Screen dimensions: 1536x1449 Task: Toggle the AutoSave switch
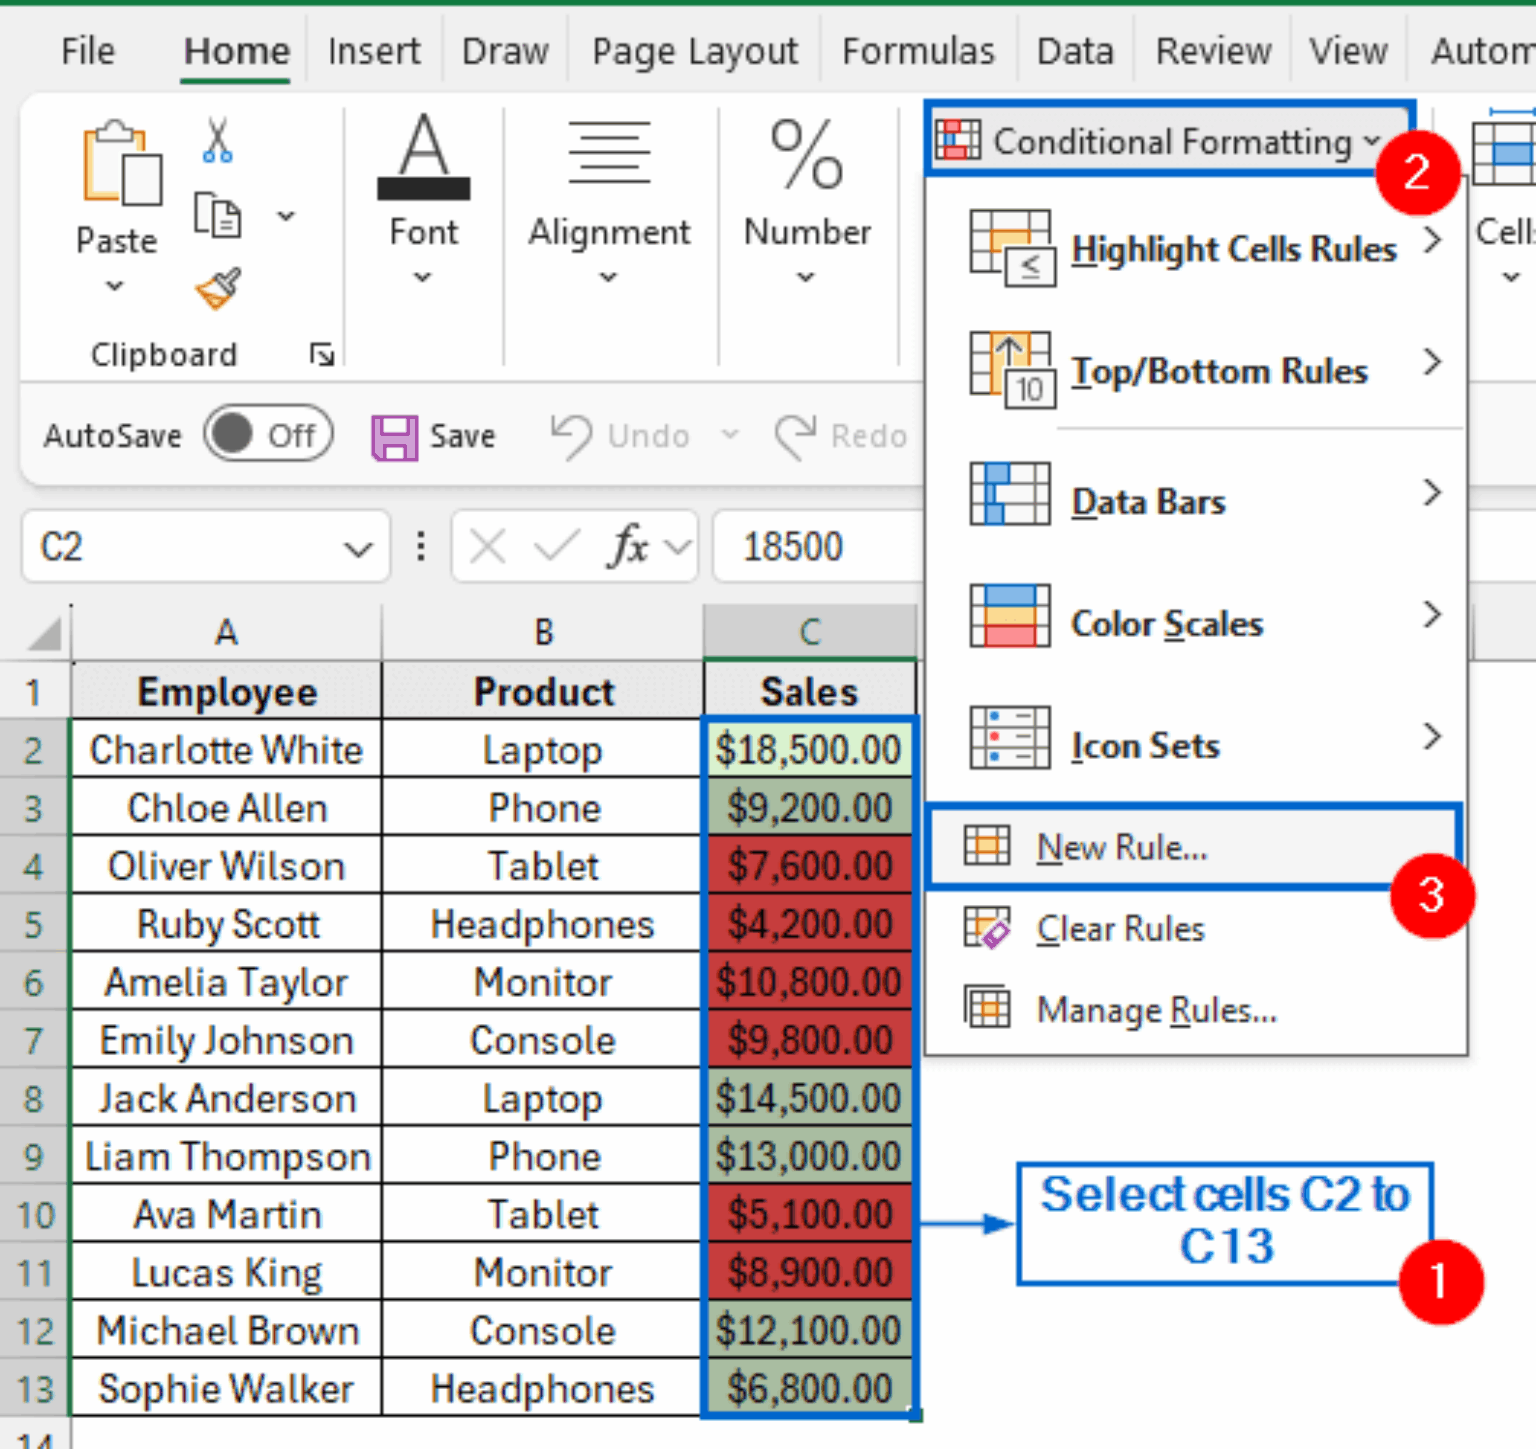pyautogui.click(x=268, y=435)
